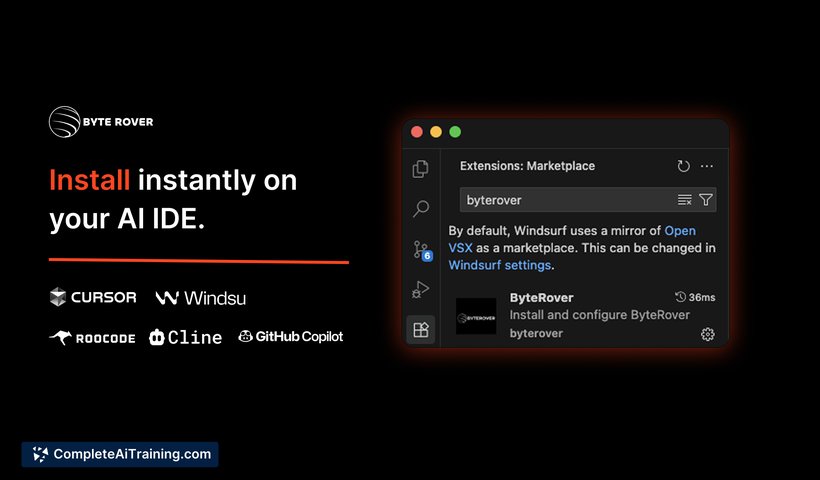Minimize the window with the yellow button
This screenshot has height=480, width=820.
point(436,132)
